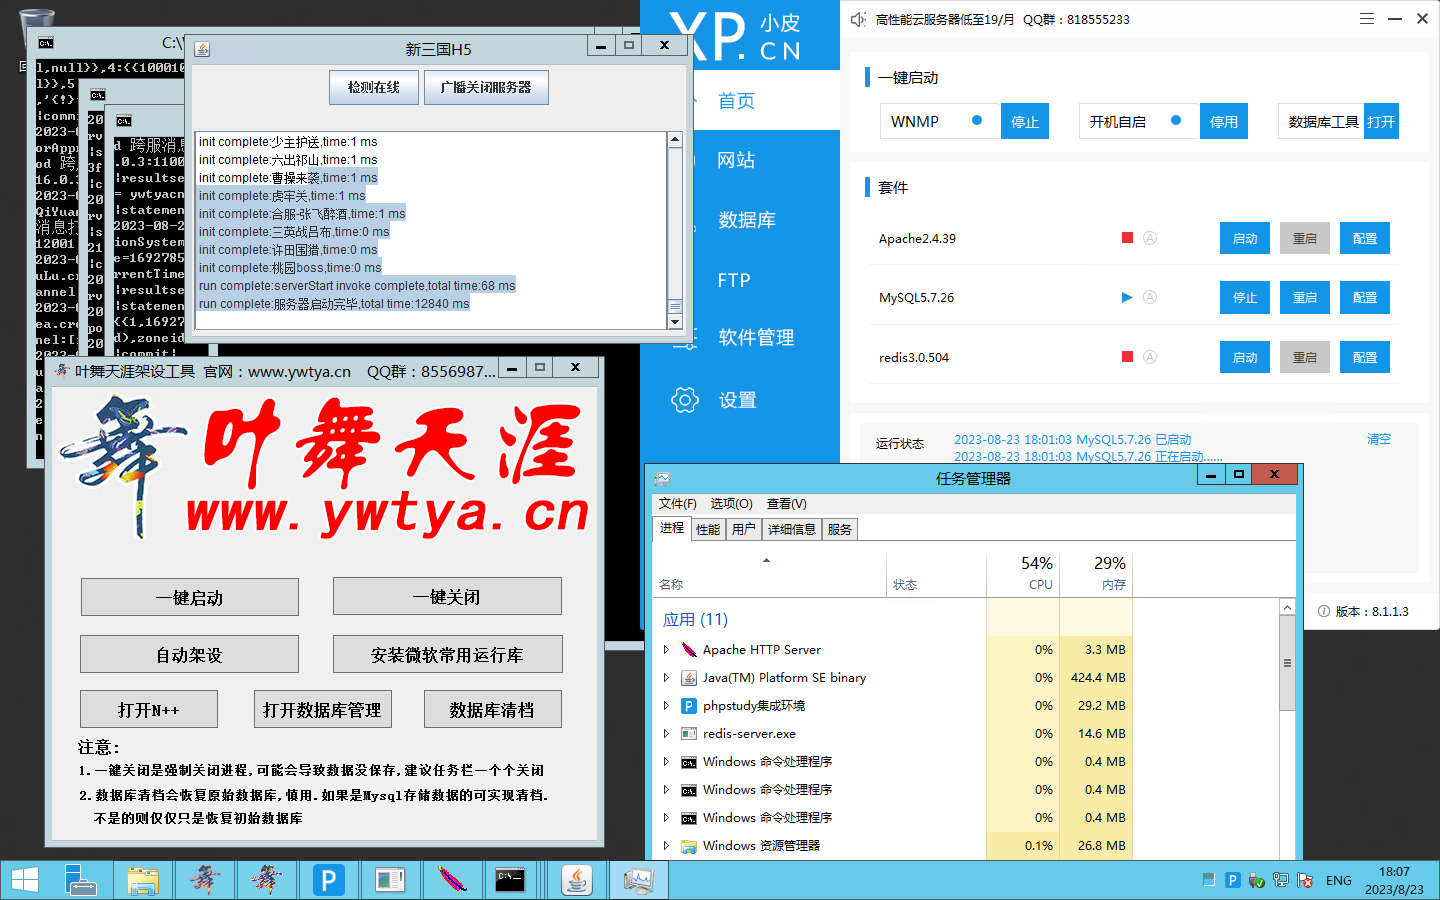Click the 清空 link in 运行状态
The width and height of the screenshot is (1440, 900).
tap(1379, 439)
